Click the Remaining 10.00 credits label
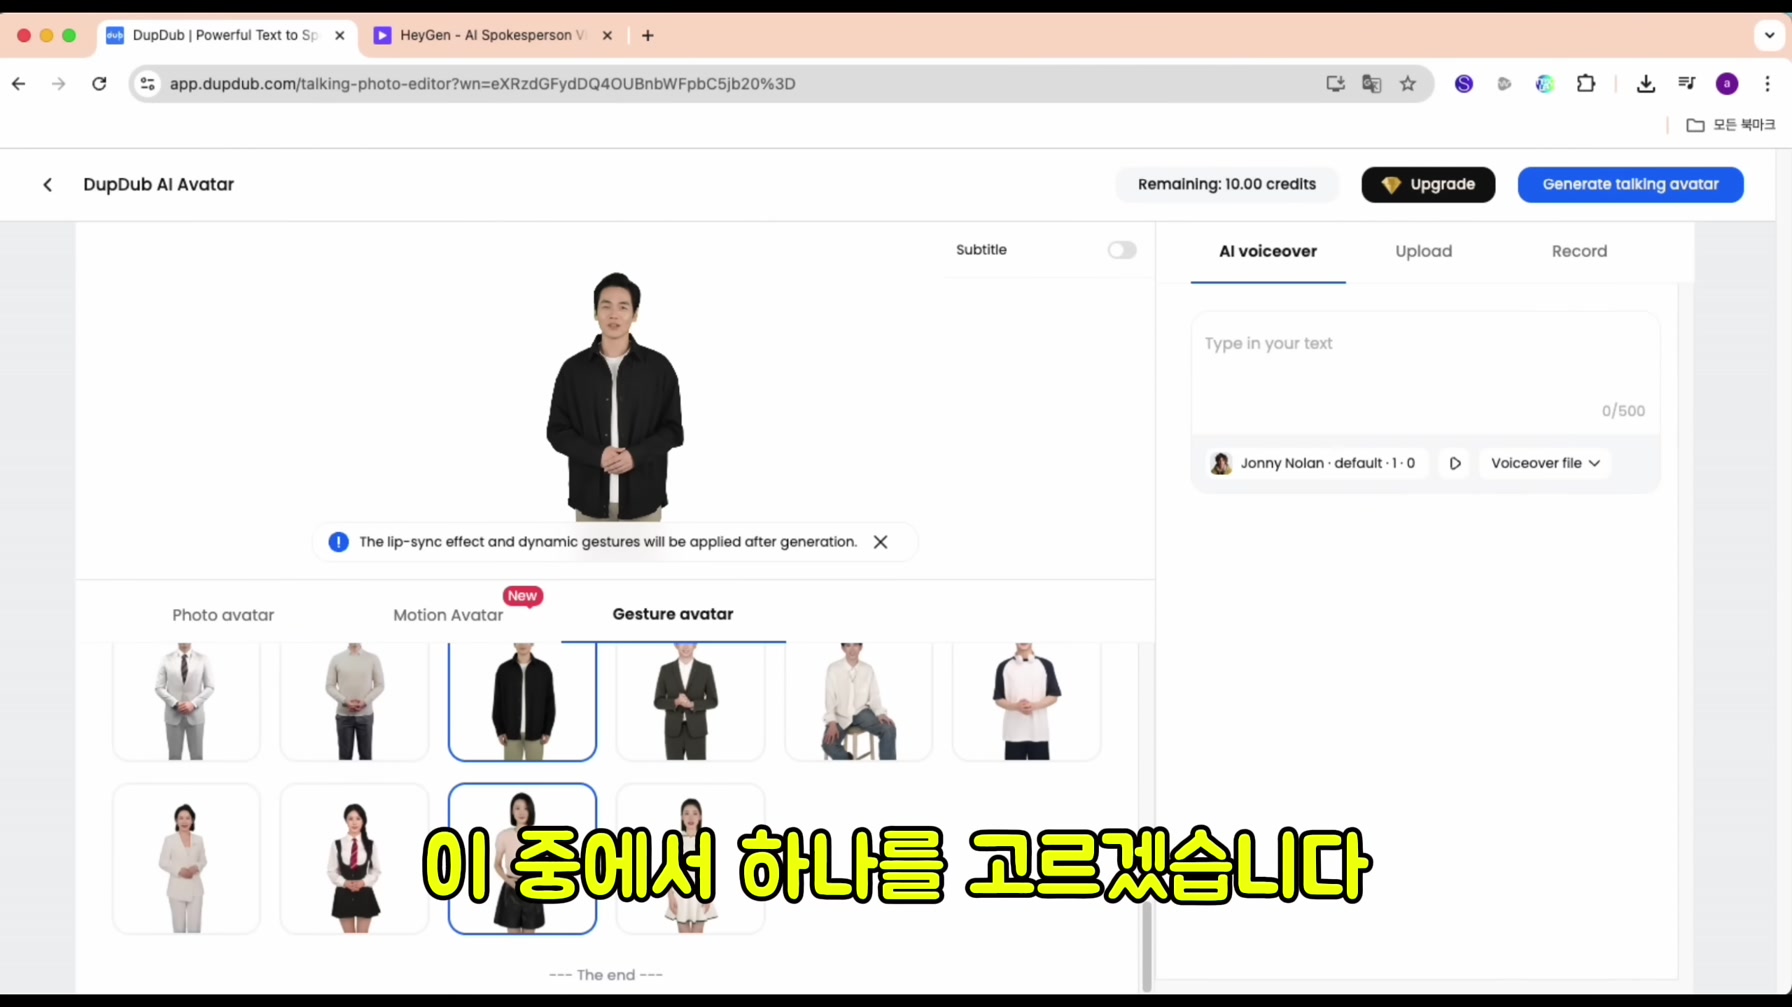The height and width of the screenshot is (1007, 1792). pos(1226,185)
